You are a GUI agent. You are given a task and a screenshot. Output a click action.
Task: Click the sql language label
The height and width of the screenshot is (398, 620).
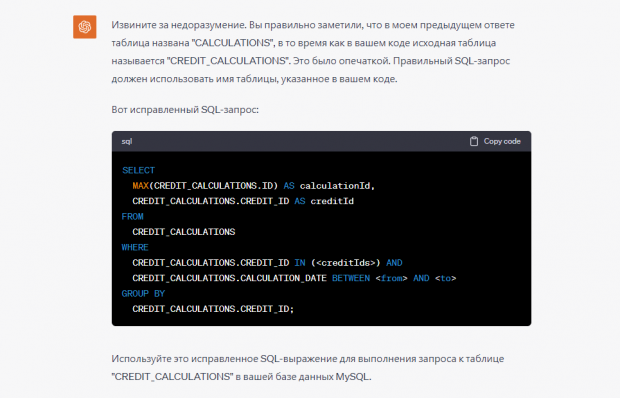127,141
